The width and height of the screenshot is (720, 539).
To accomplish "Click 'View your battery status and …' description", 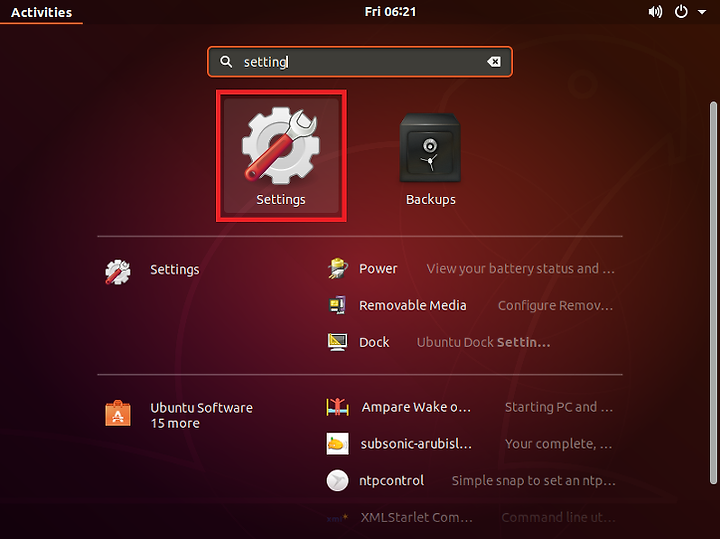I will pos(520,269).
